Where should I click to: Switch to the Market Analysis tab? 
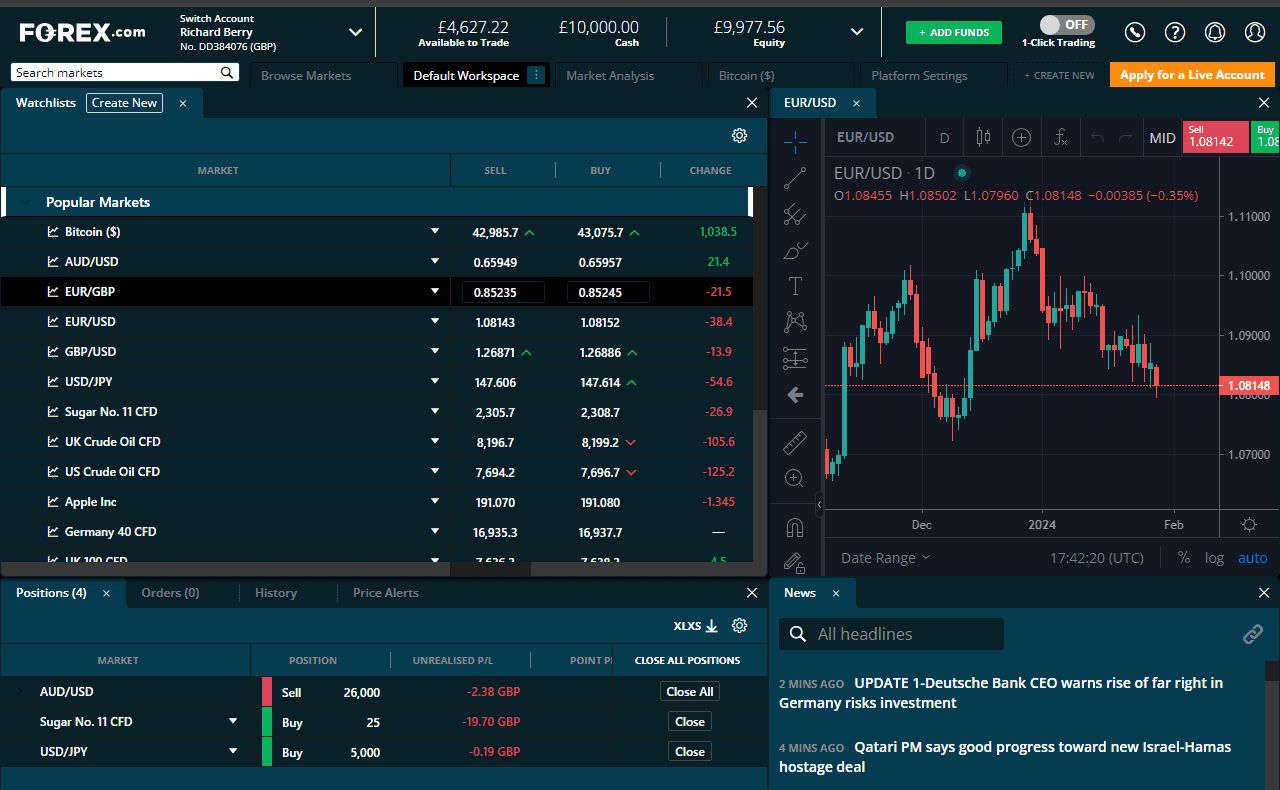[610, 76]
